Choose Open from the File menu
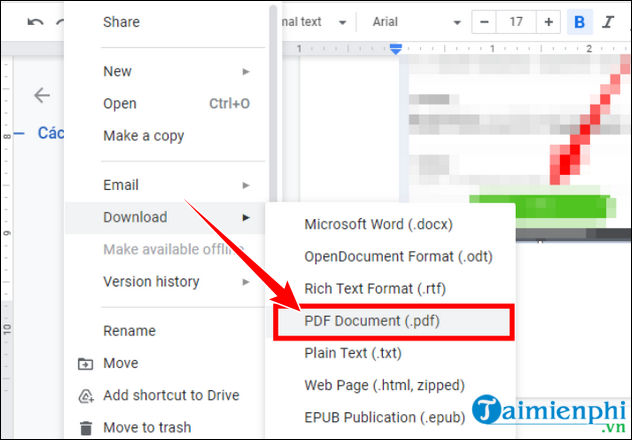 tap(165, 104)
